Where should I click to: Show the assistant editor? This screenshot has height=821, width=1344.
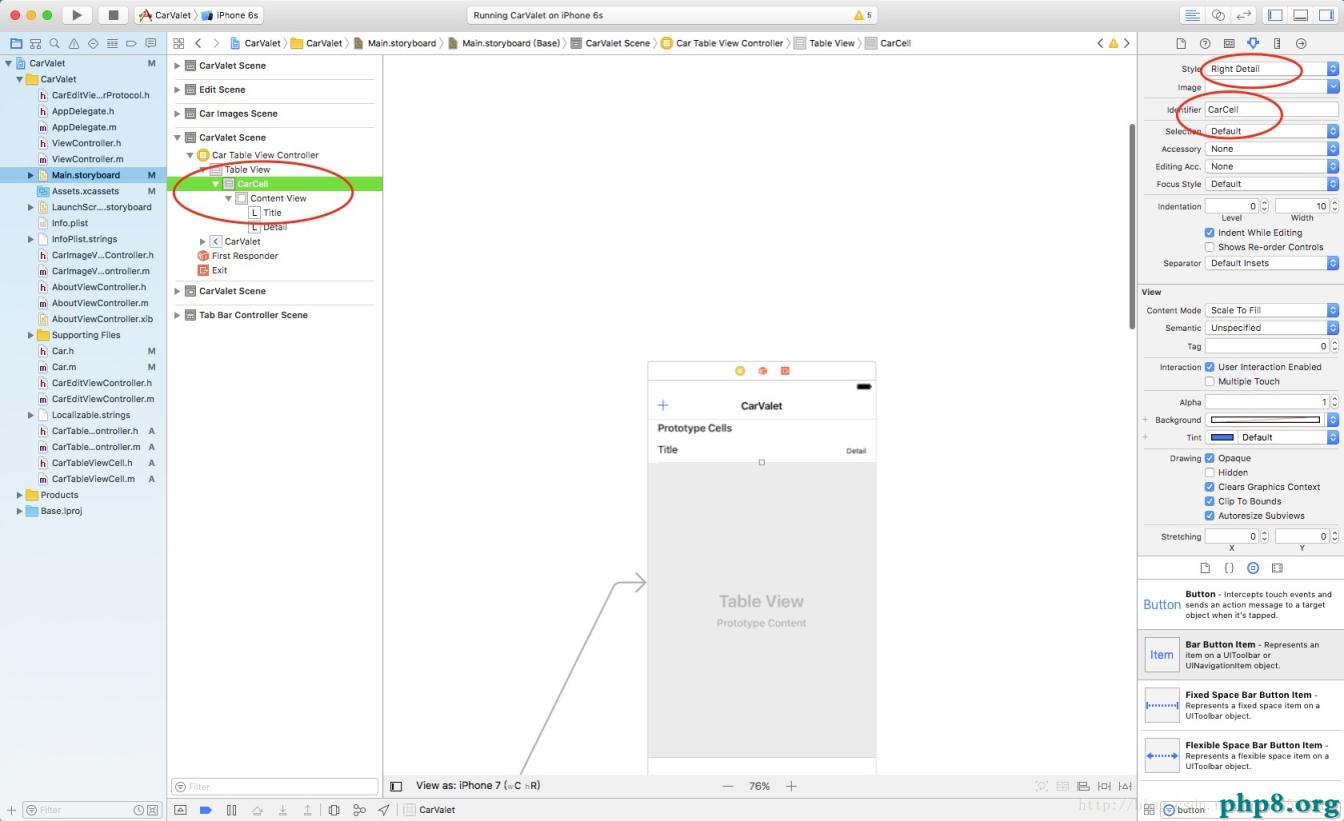pyautogui.click(x=1218, y=15)
